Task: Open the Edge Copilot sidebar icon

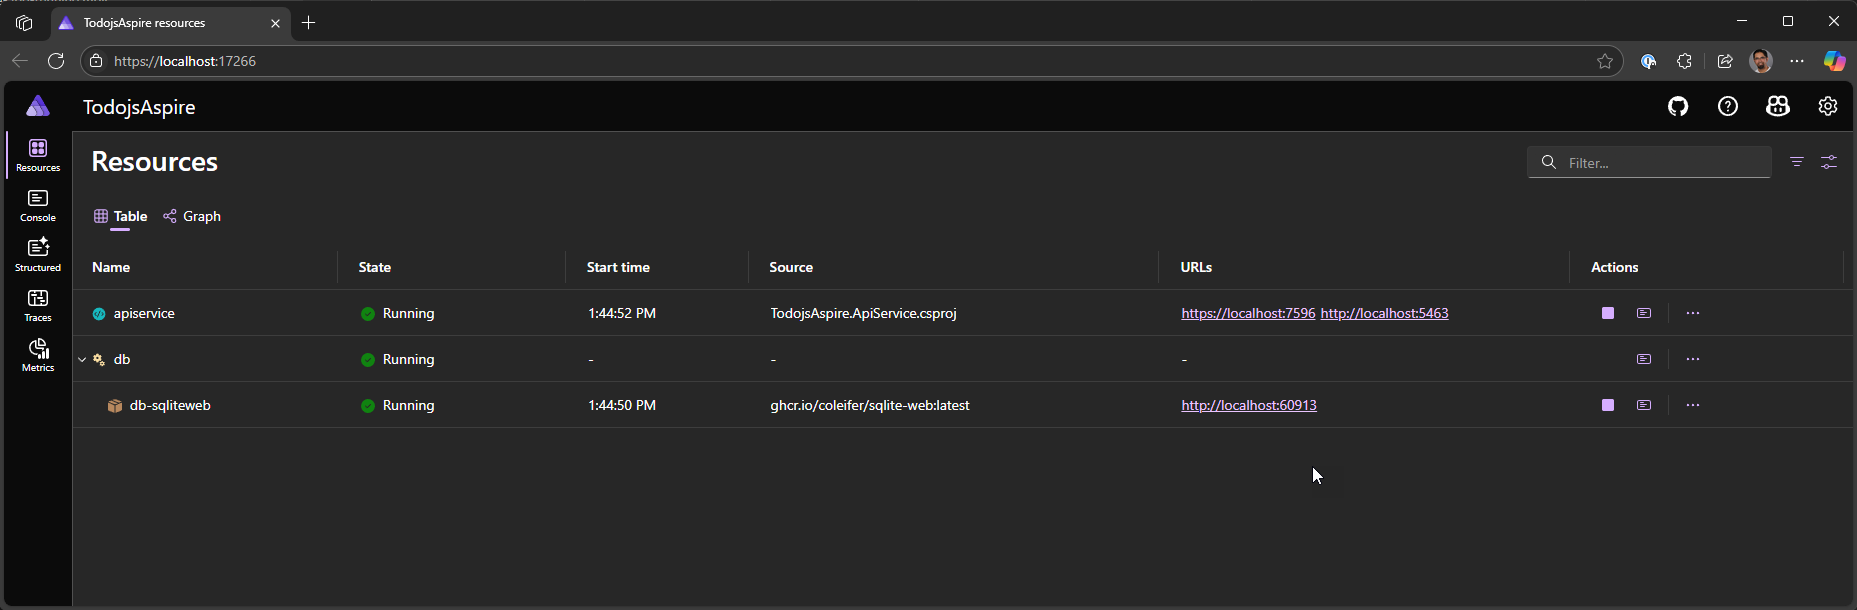Action: click(x=1834, y=61)
